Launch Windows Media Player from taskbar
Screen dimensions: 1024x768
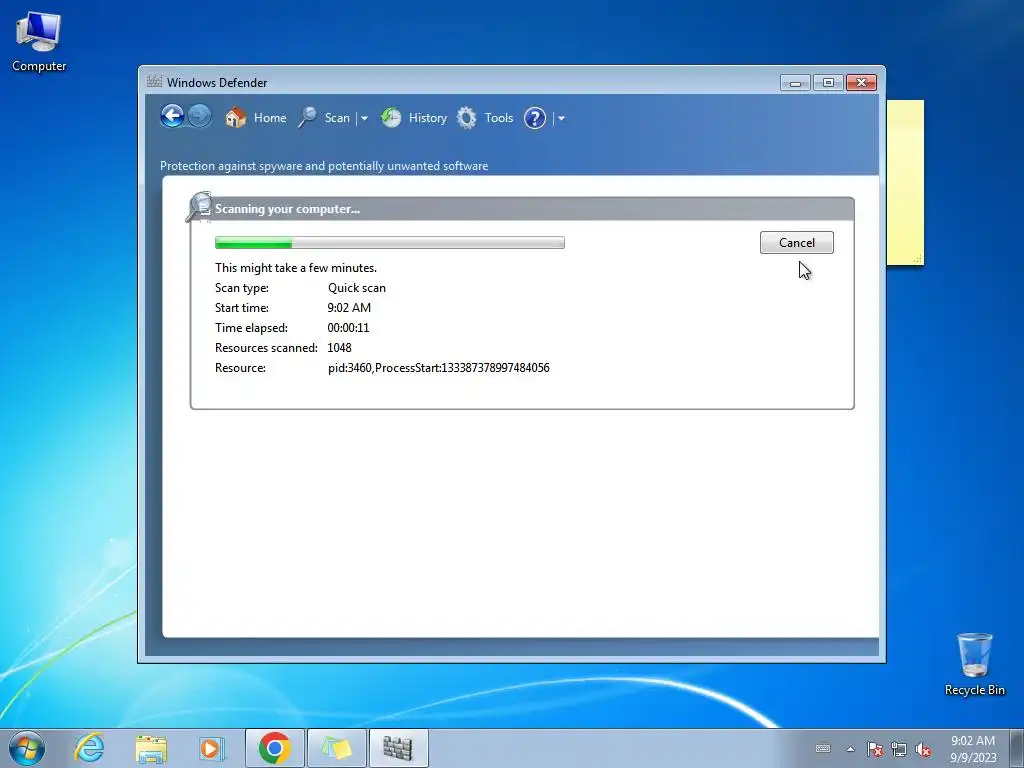212,748
